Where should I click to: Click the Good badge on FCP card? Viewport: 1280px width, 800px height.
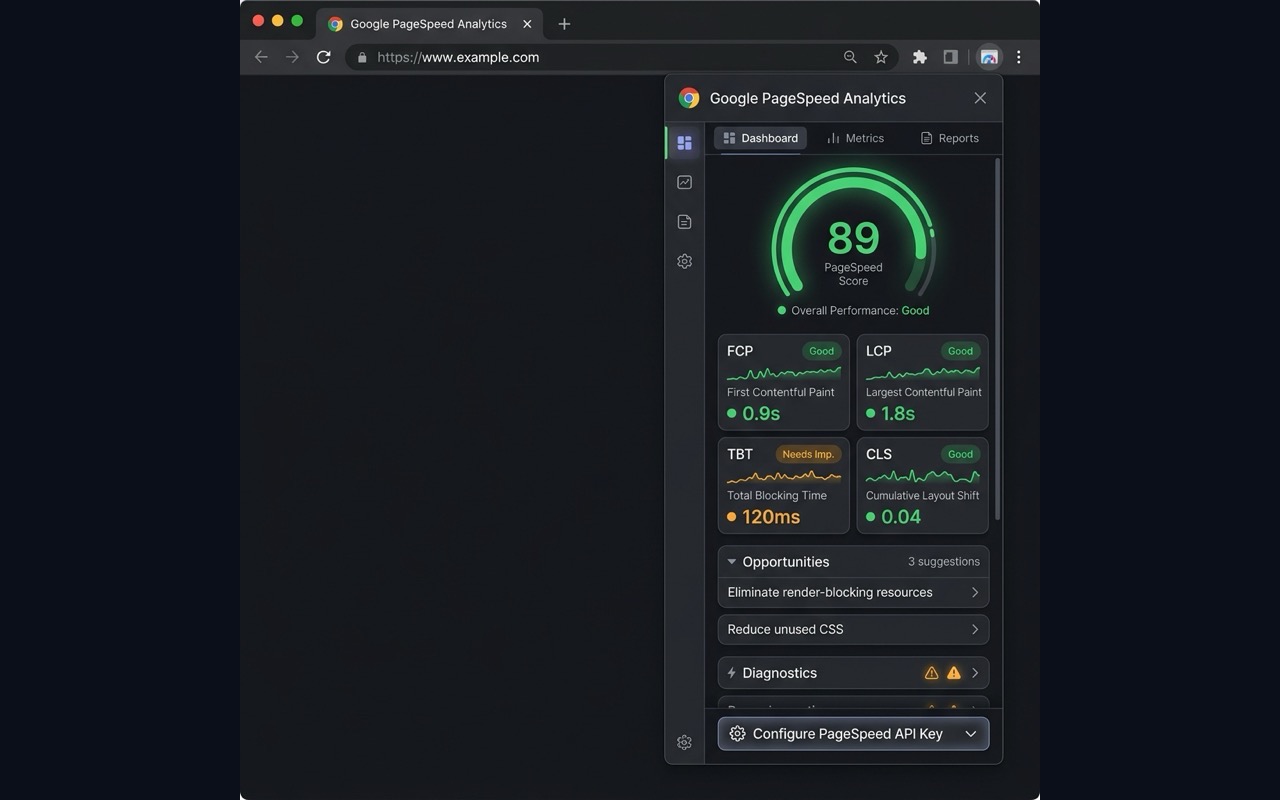pos(821,351)
